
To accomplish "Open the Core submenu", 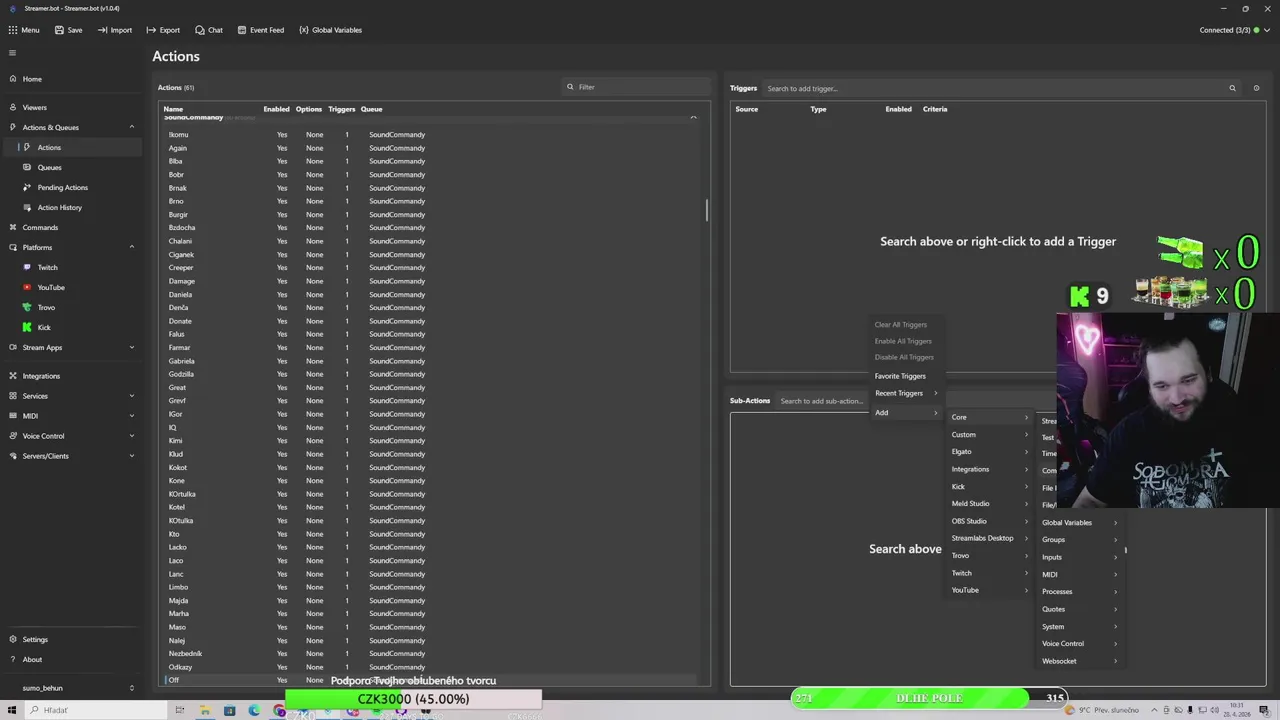I will click(989, 417).
